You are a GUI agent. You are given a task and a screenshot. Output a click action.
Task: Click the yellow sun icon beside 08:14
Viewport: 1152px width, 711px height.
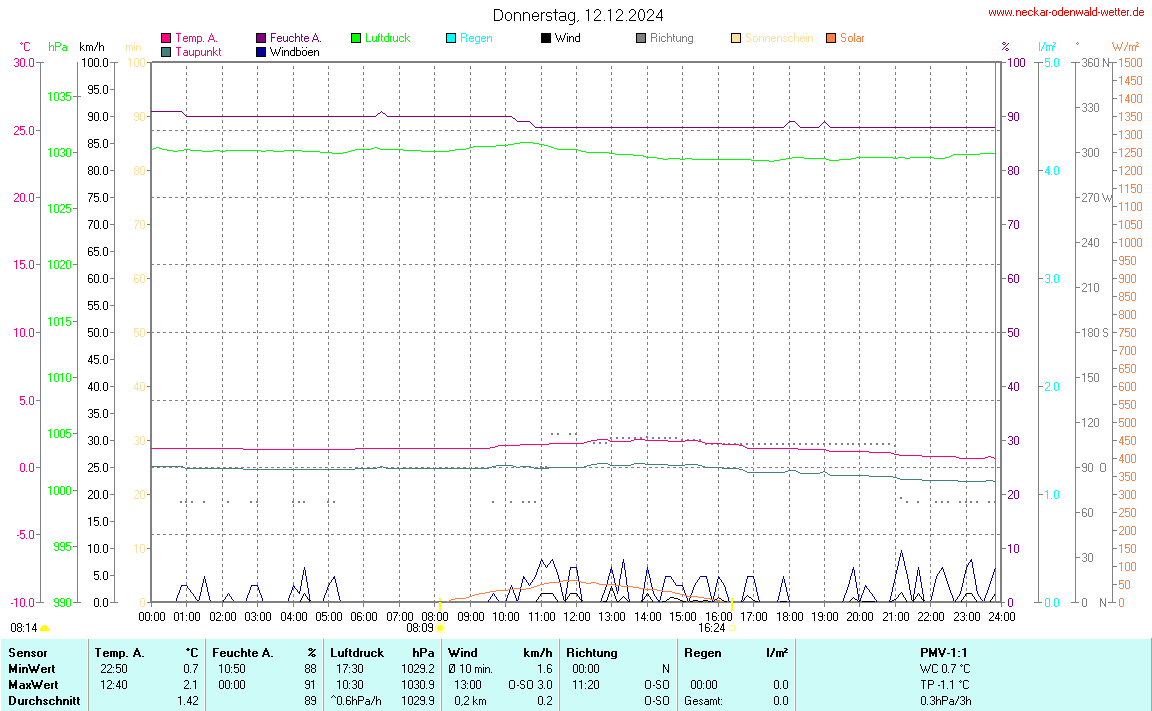[x=45, y=628]
